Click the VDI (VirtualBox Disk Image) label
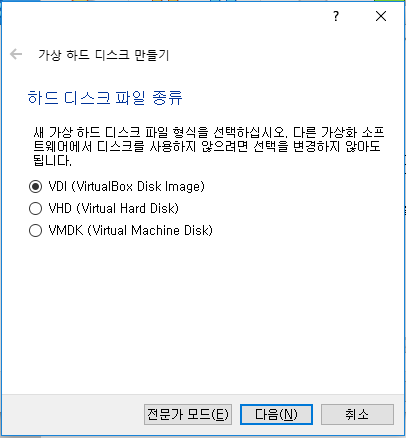406x438 pixels. (x=126, y=186)
